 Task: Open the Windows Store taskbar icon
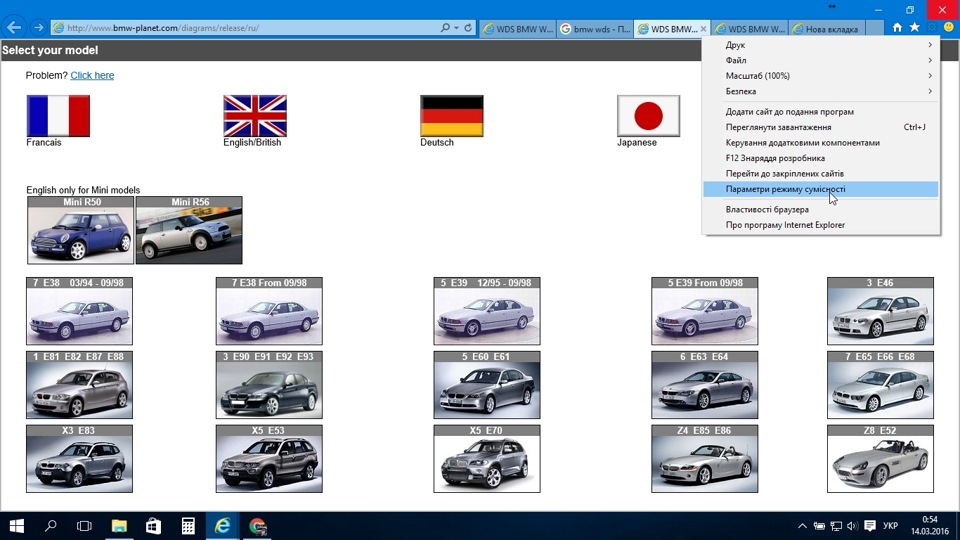[x=153, y=526]
